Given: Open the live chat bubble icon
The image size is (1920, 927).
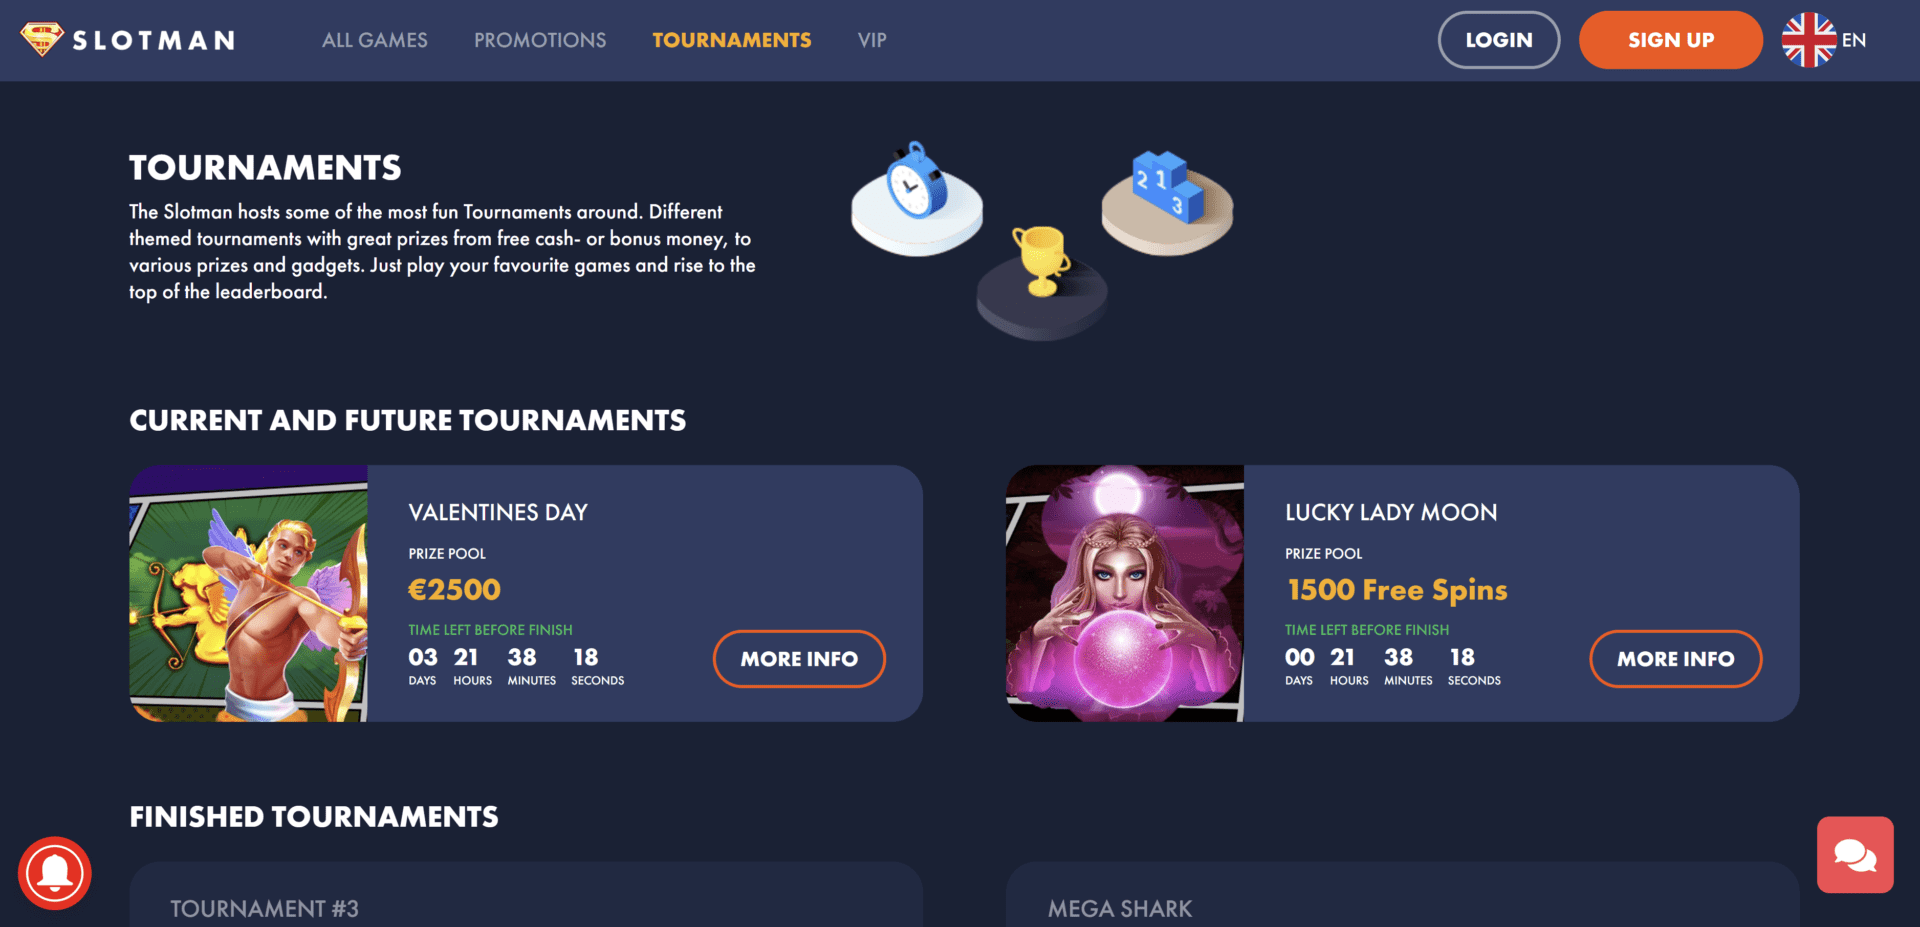Looking at the screenshot, I should [x=1855, y=855].
